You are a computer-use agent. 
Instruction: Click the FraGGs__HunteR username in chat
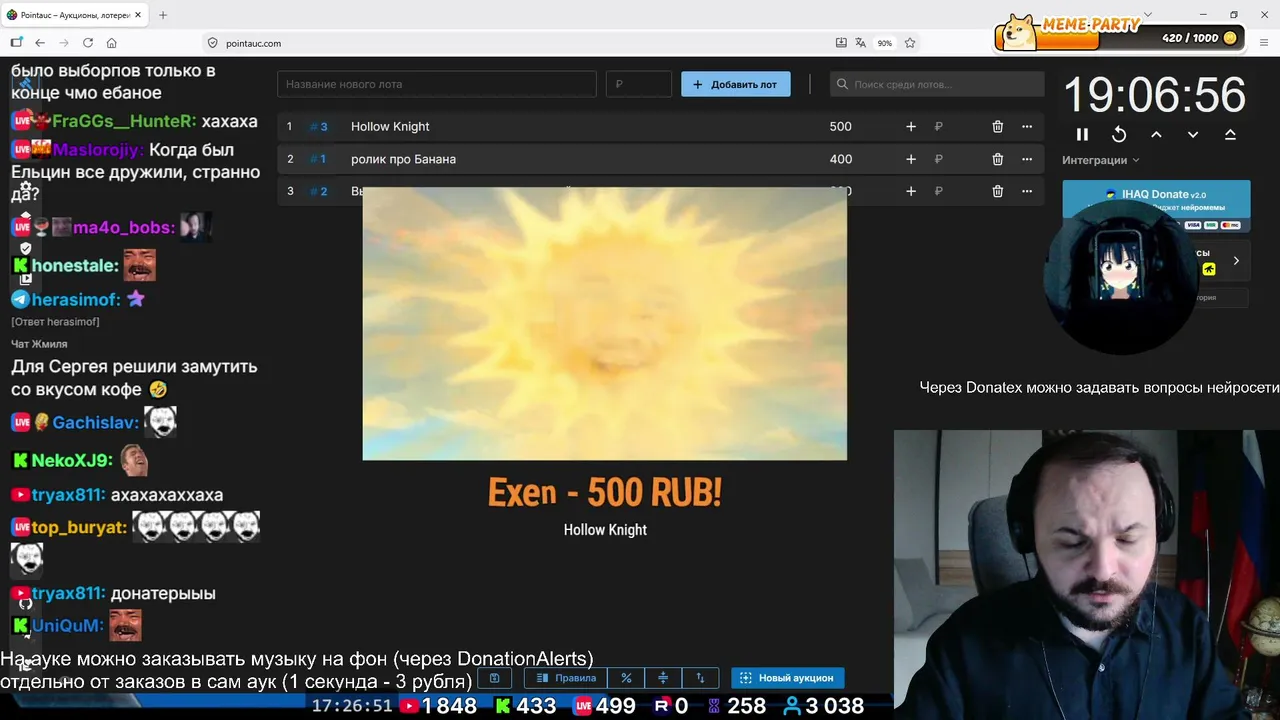click(124, 121)
